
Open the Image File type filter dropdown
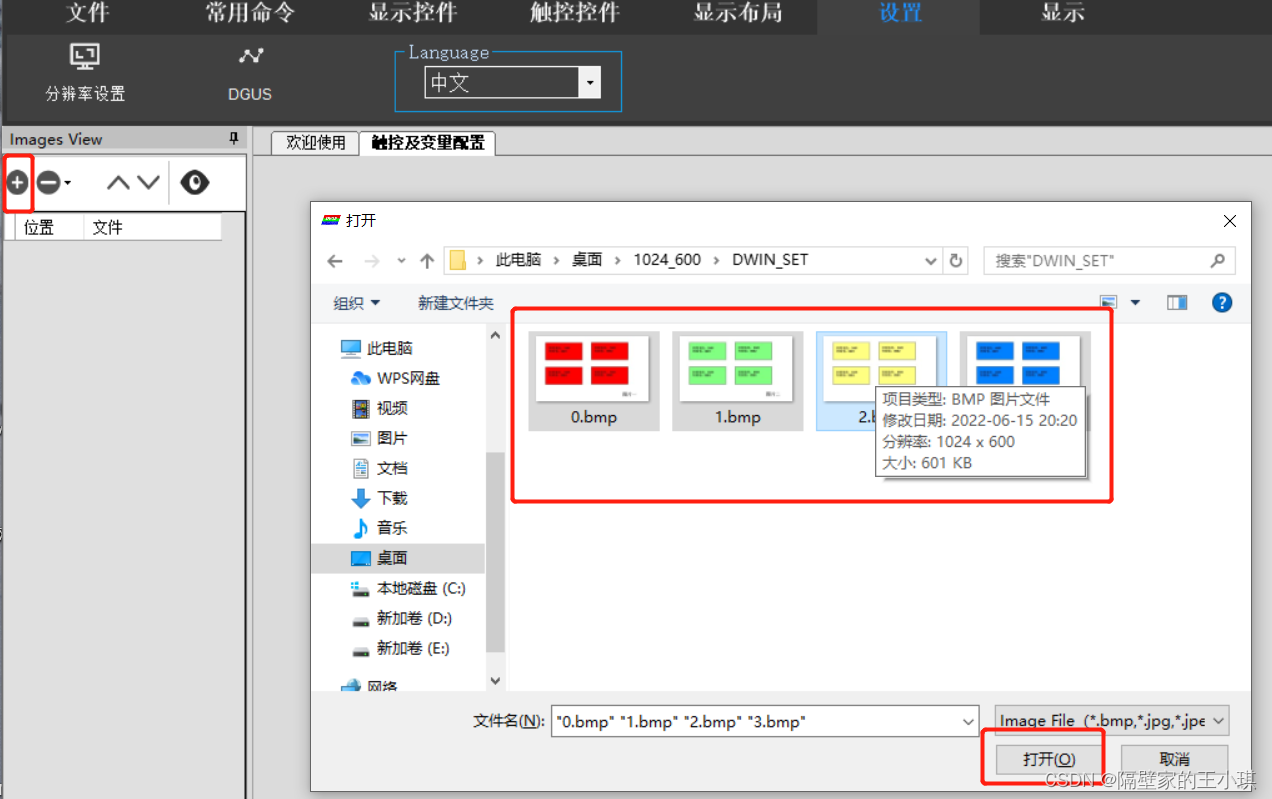click(1222, 720)
